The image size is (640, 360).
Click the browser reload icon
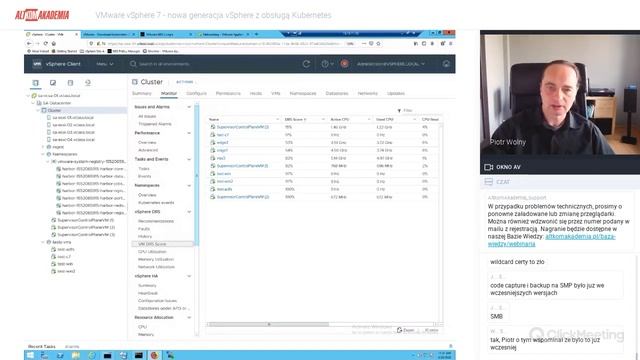tap(46, 44)
